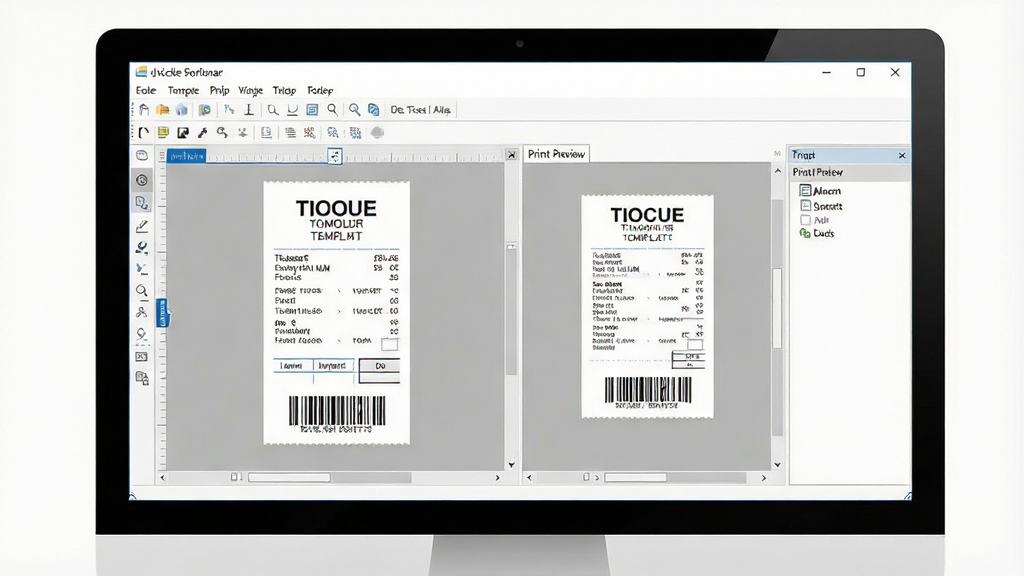Close the 'Tnapt' side panel
This screenshot has width=1024, height=576.
(x=902, y=155)
